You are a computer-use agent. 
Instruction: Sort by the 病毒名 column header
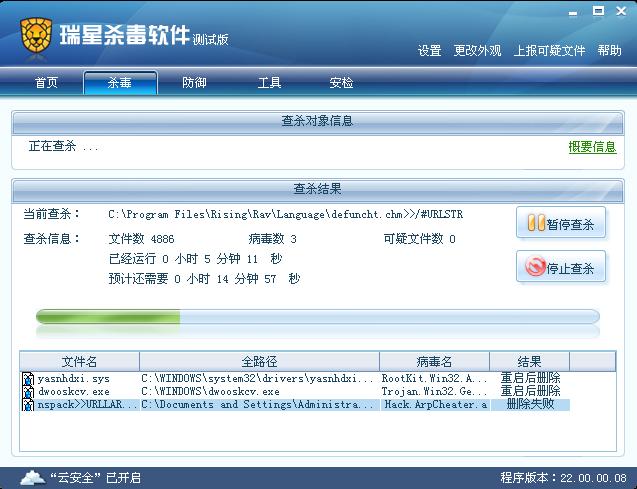click(434, 361)
